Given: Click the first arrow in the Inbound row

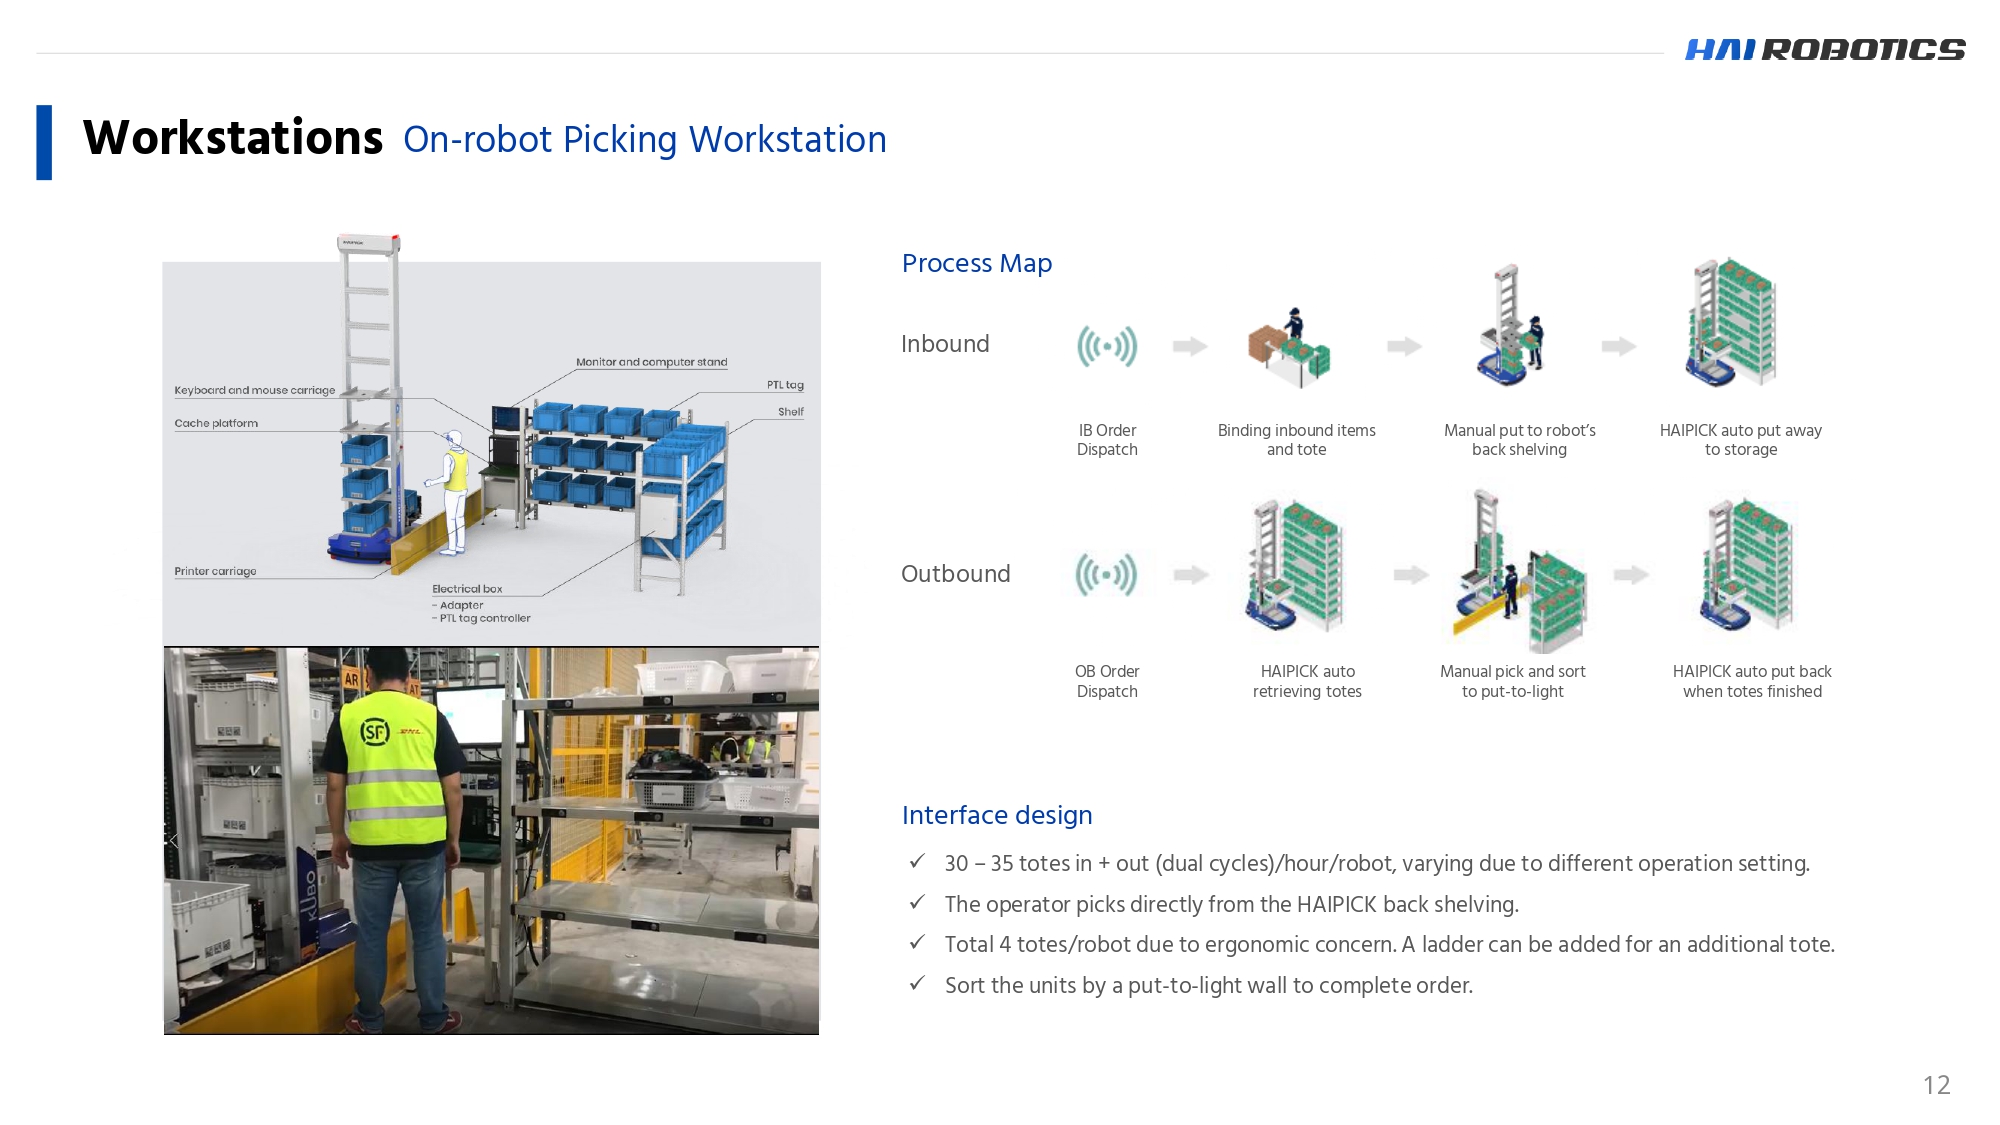Looking at the screenshot, I should click(1190, 347).
